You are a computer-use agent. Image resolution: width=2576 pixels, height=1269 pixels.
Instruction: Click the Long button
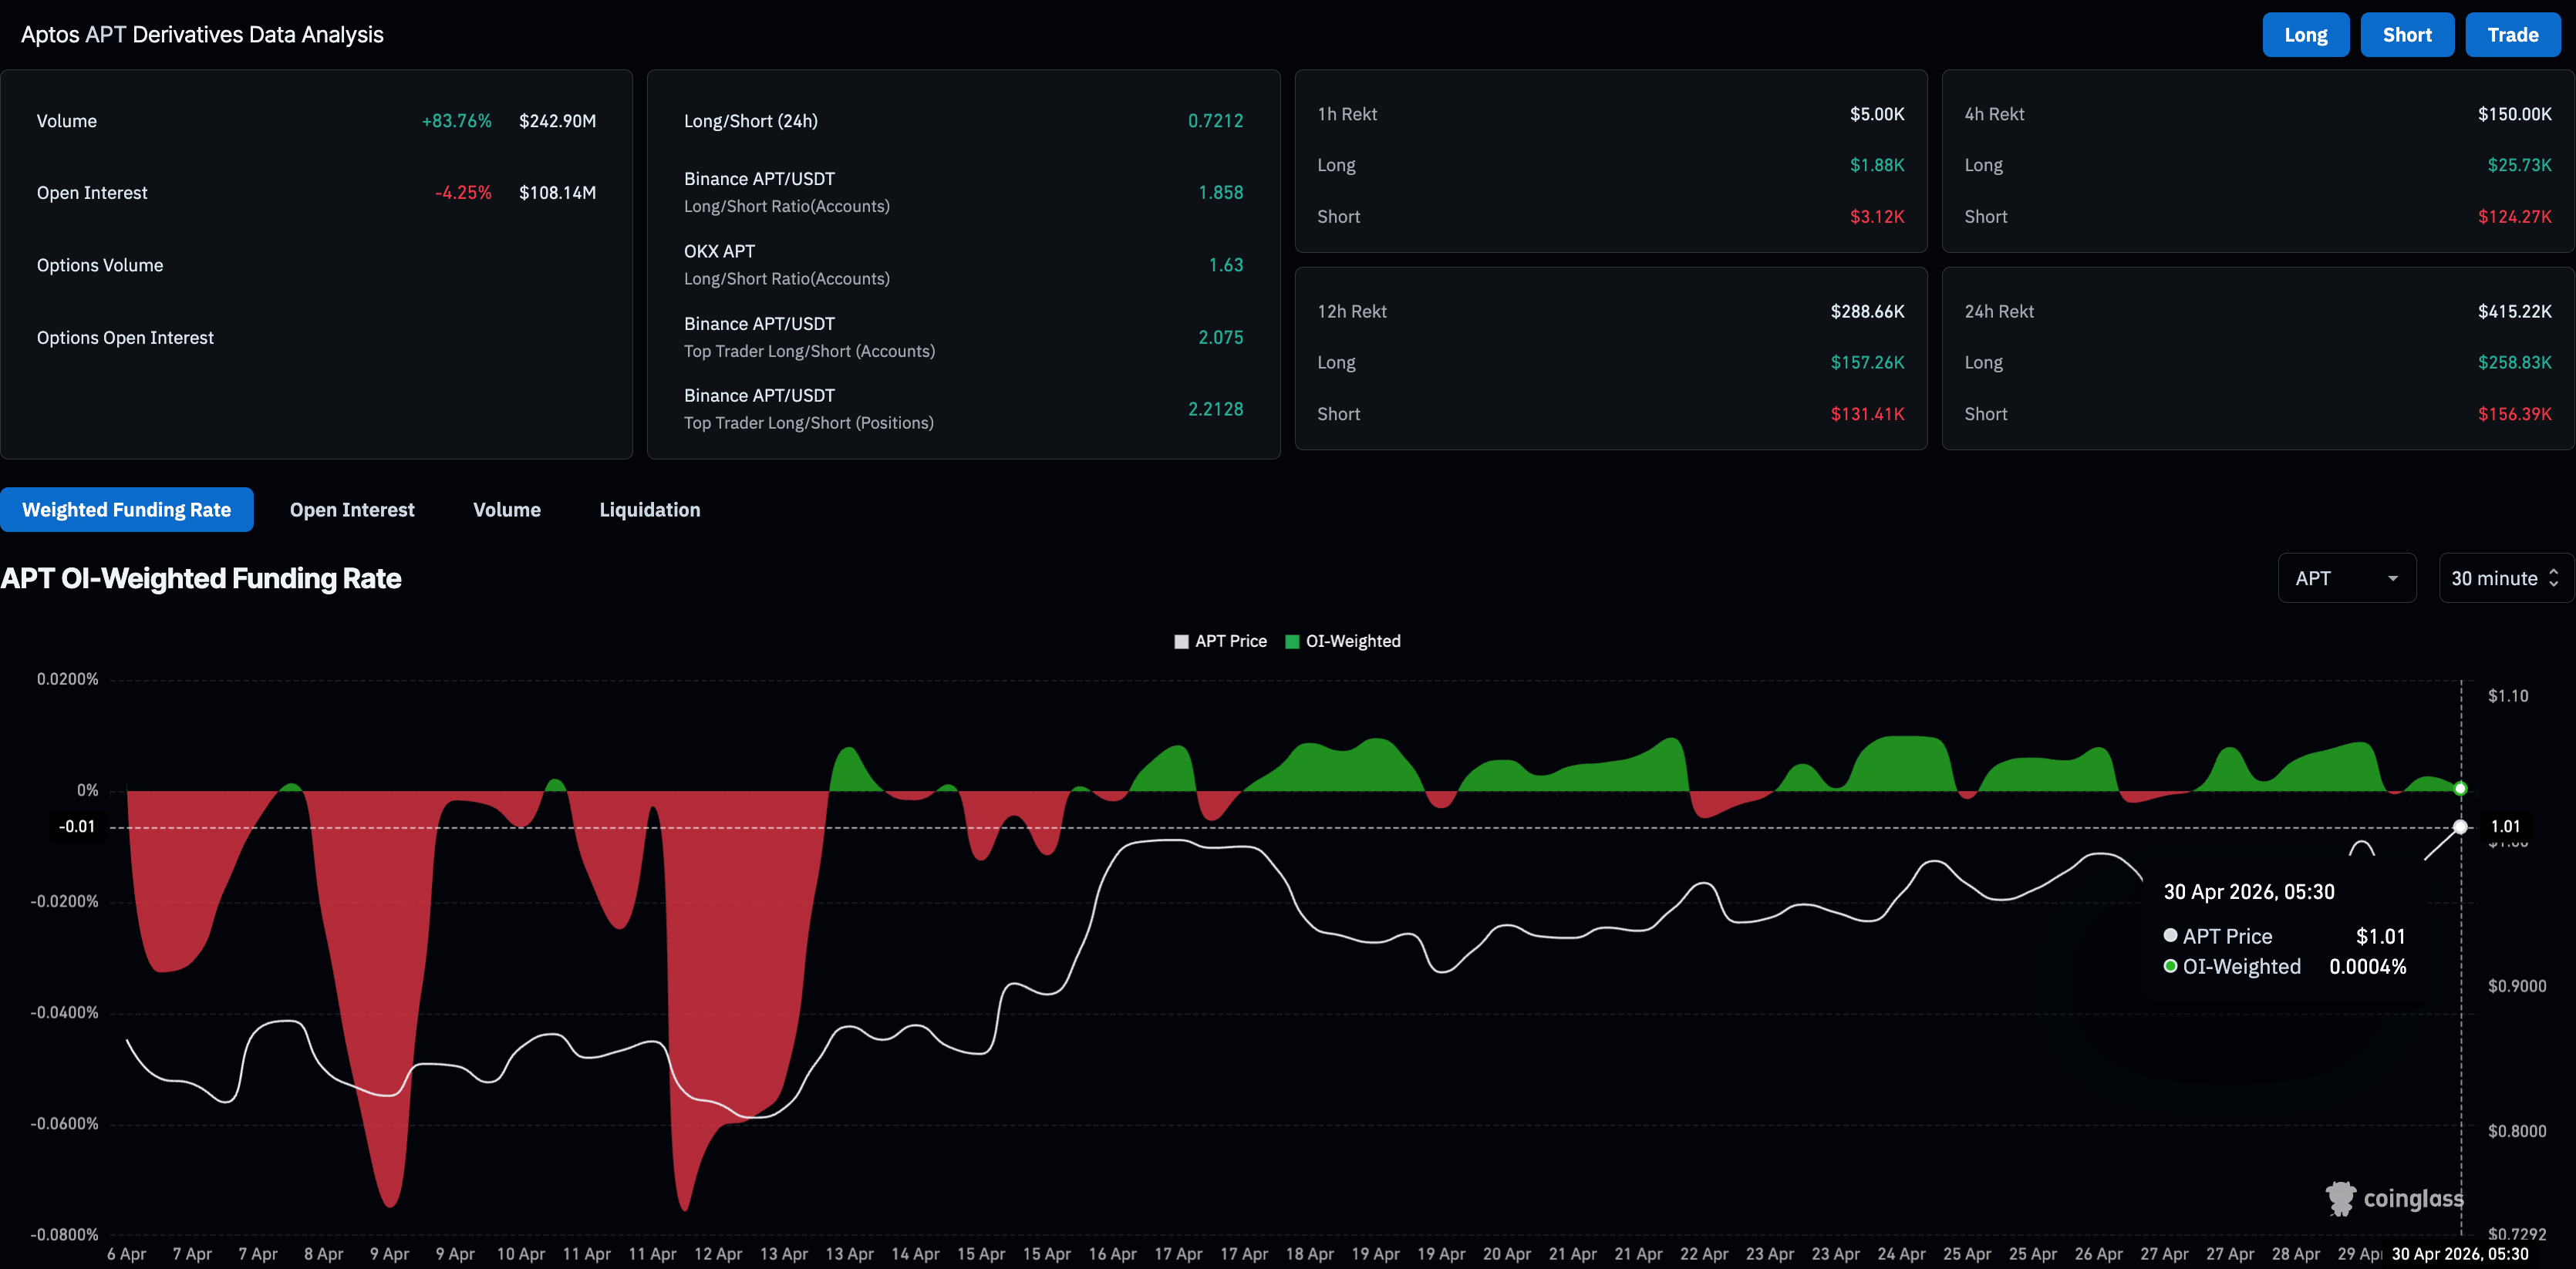click(x=2305, y=35)
